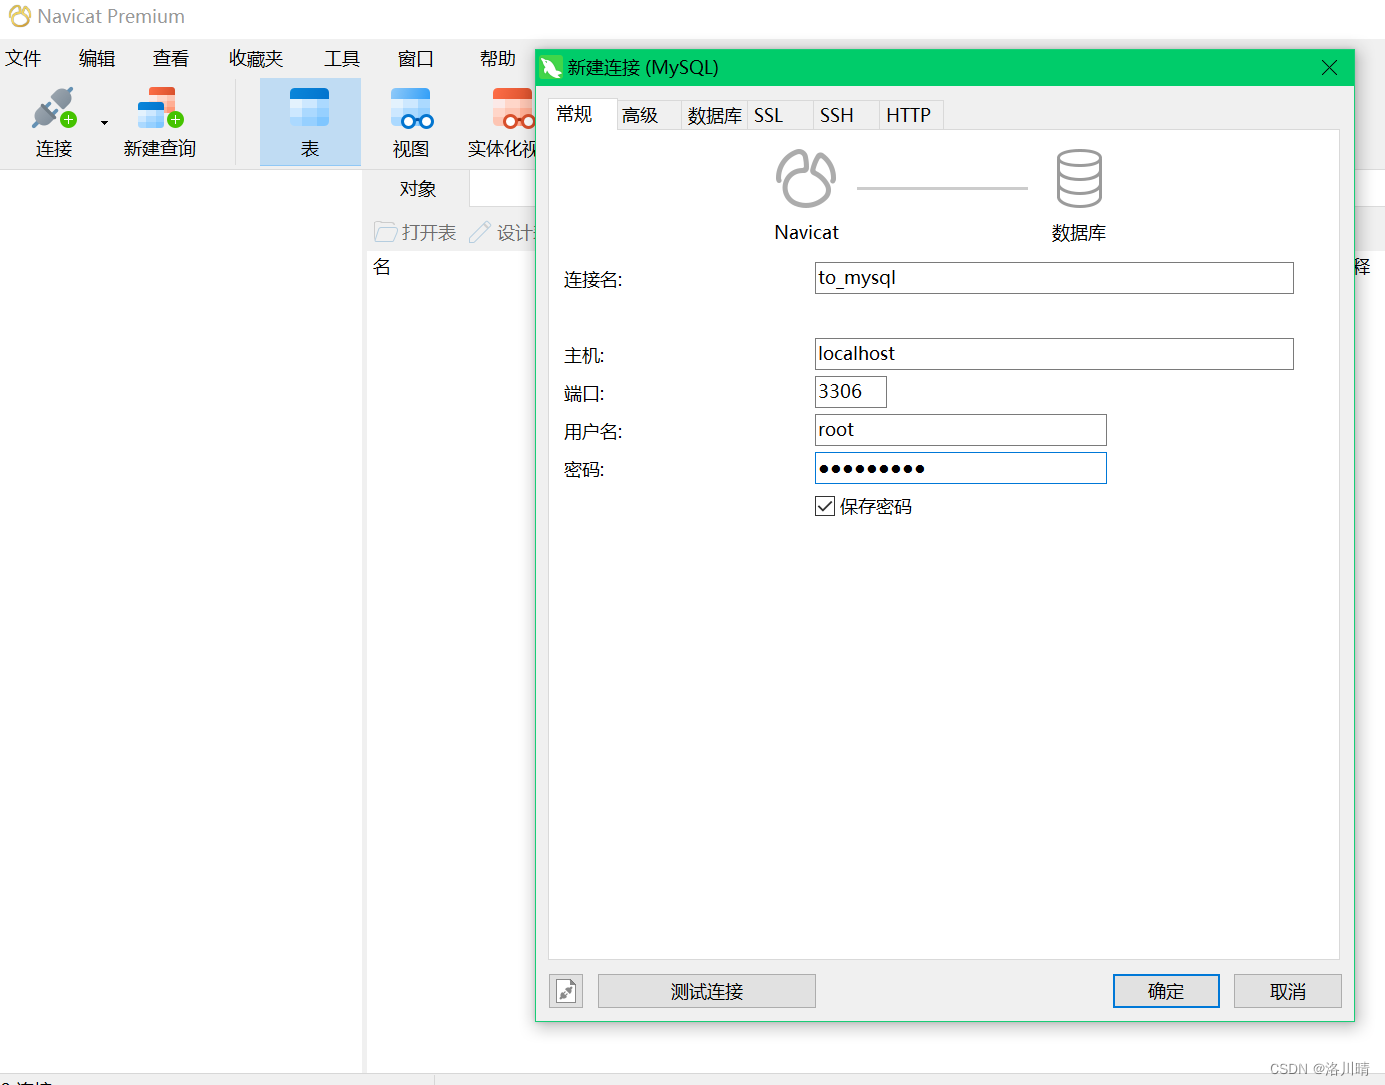Click the connection name field with to_mysql
The image size is (1385, 1085).
coord(1054,278)
